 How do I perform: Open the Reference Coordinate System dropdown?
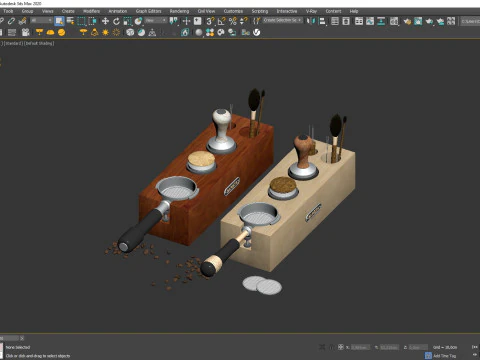(156, 21)
